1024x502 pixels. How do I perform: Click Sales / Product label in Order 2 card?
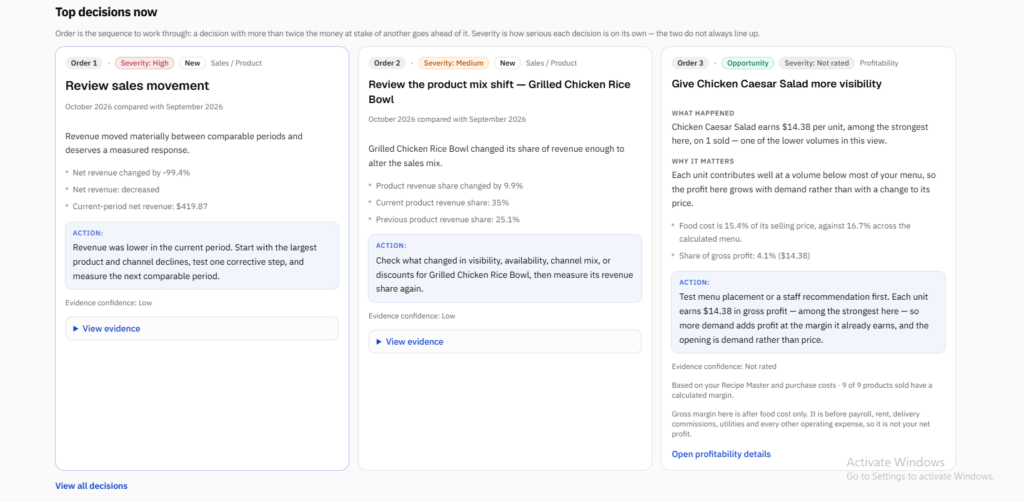pyautogui.click(x=551, y=63)
